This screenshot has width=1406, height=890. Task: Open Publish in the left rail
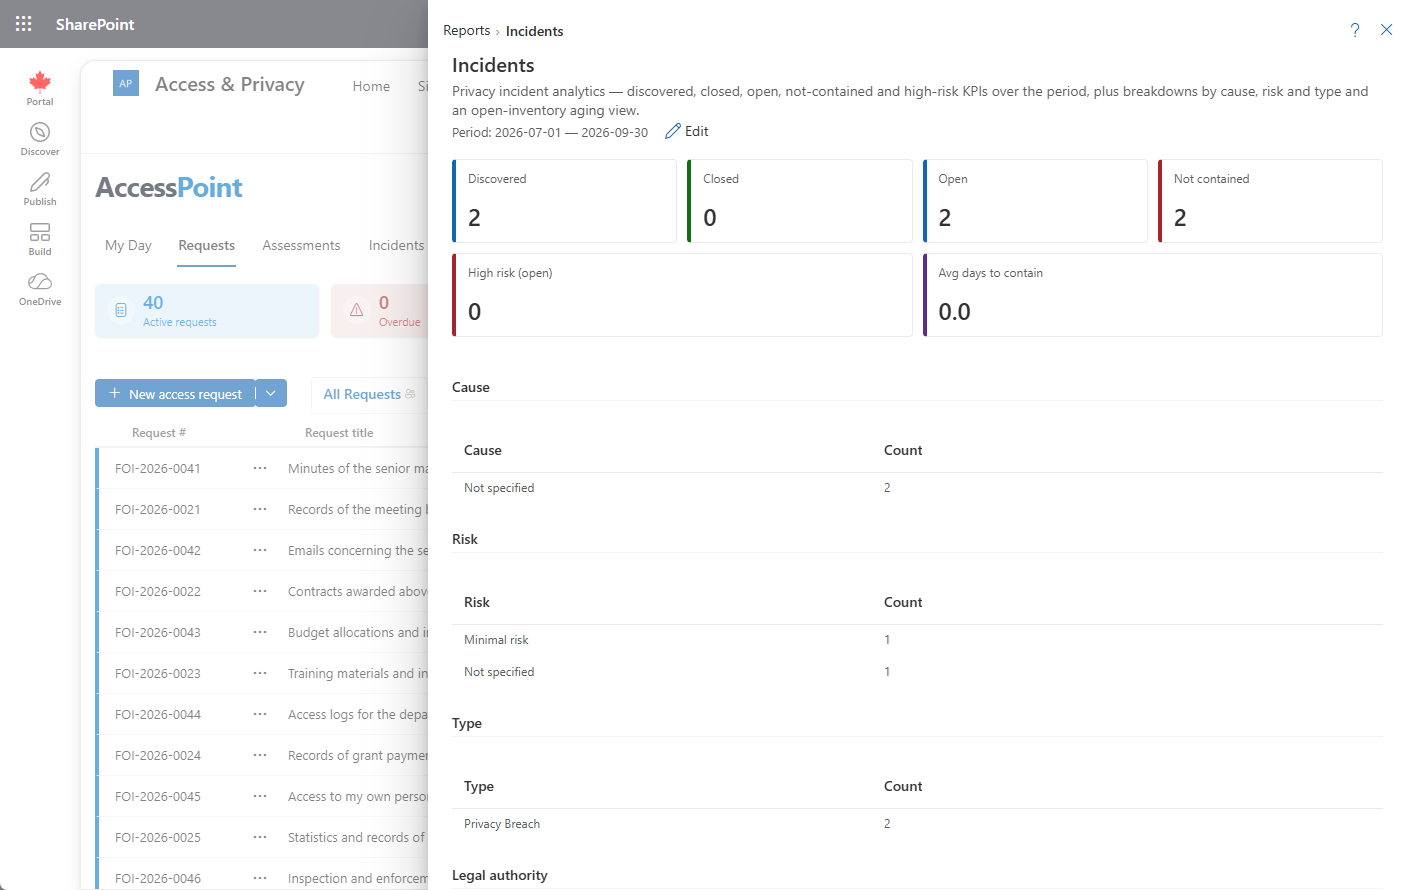40,189
